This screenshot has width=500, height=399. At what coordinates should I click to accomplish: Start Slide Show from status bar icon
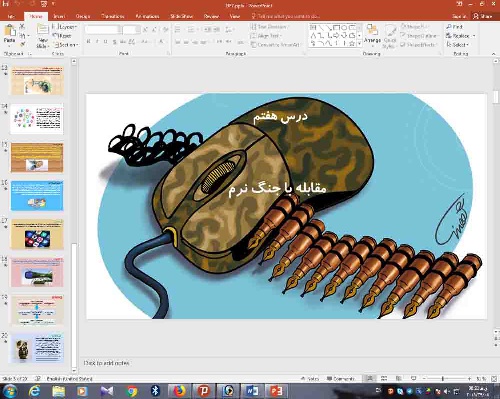[413, 379]
